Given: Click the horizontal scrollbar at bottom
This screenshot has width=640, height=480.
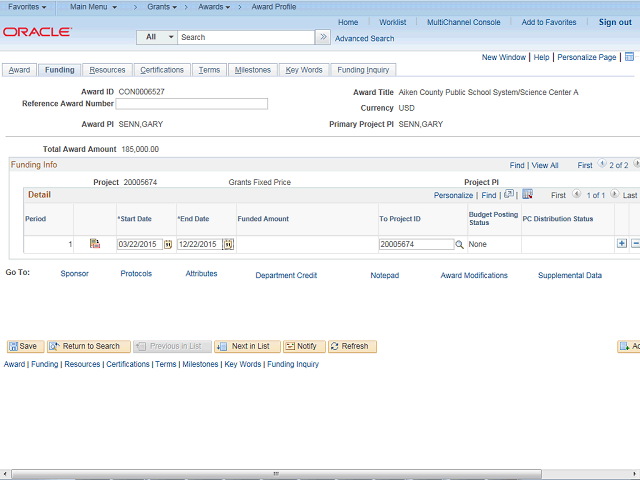Looking at the screenshot, I should (276, 474).
